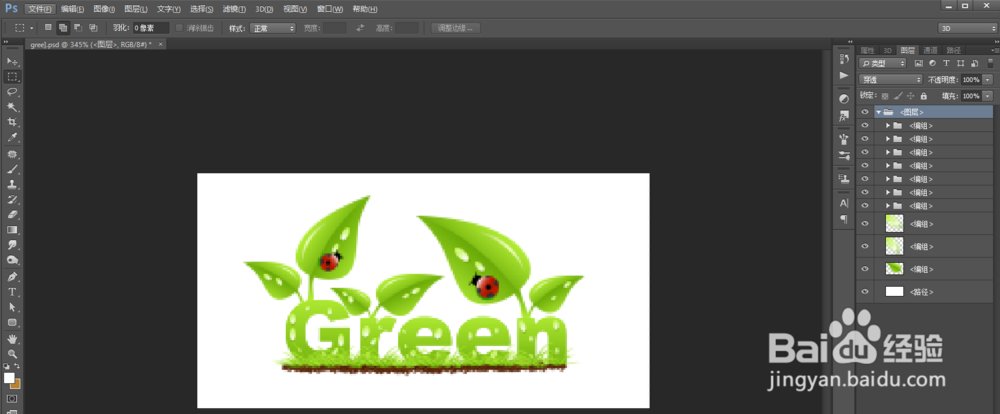Choose New Selection mode in options bar

tap(48, 28)
